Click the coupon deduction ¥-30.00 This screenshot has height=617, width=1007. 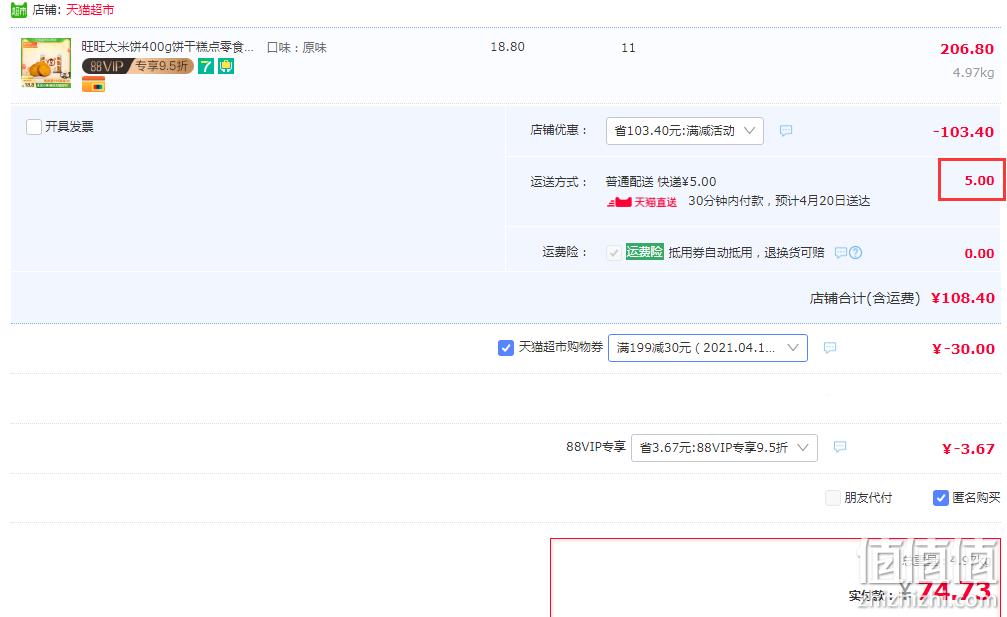963,349
